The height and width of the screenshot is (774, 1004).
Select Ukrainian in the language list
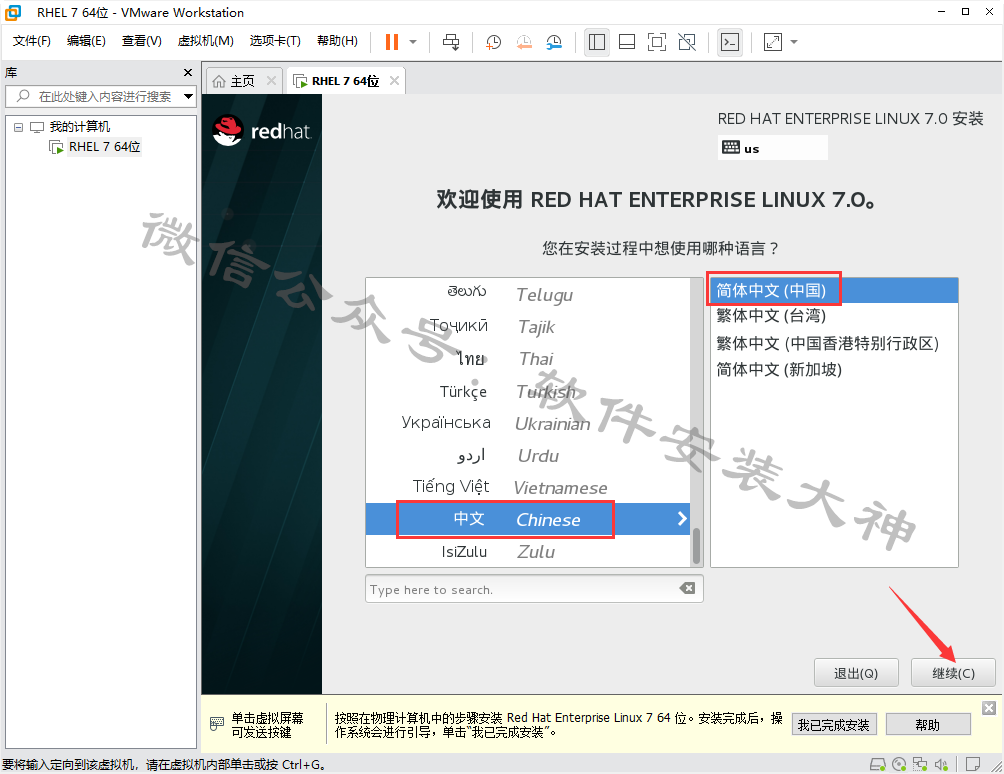[x=528, y=423]
